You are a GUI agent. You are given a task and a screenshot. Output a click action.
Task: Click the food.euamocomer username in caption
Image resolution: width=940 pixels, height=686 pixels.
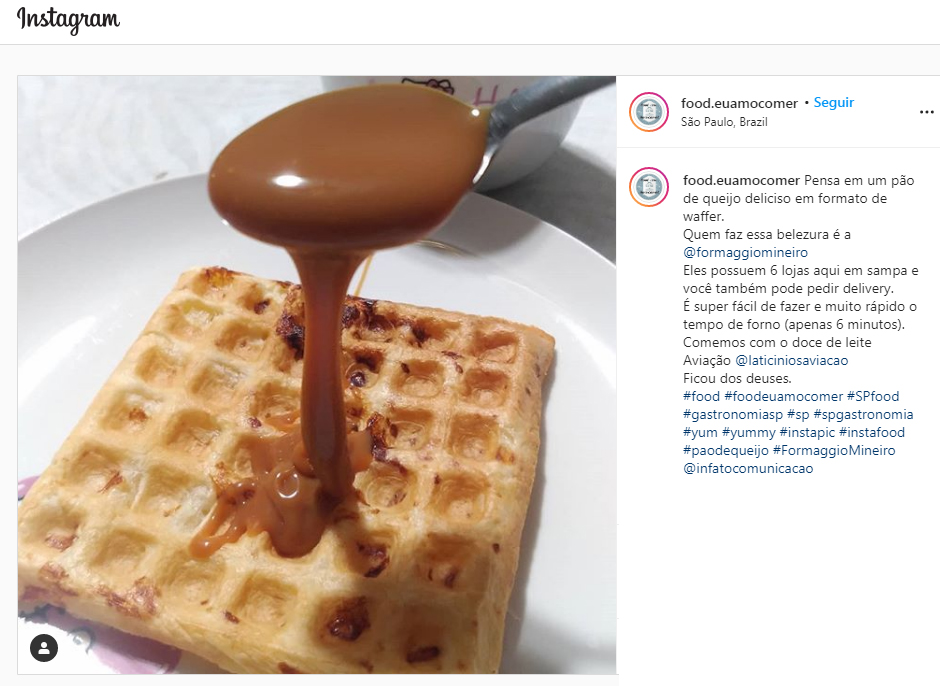click(x=741, y=180)
